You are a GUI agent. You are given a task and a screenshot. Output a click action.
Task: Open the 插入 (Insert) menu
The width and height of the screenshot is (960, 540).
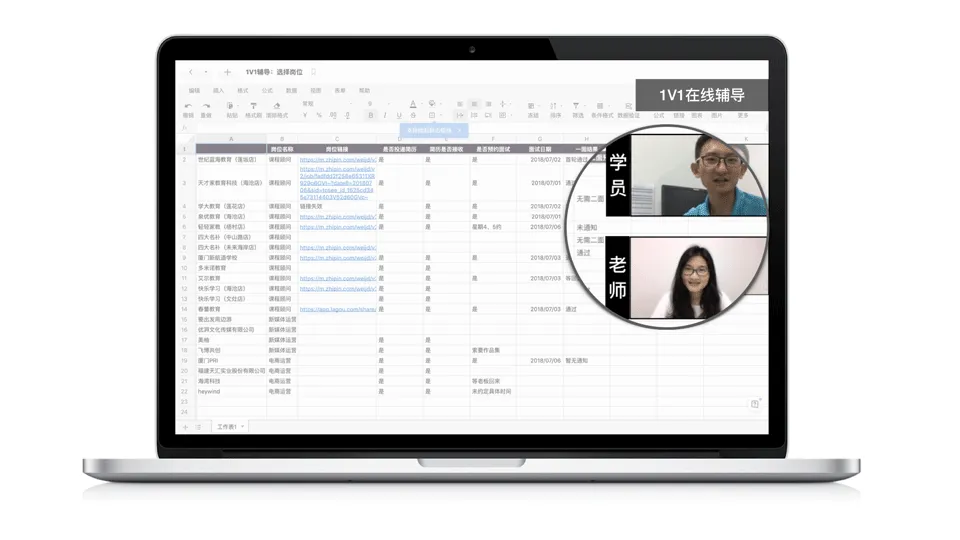point(218,90)
